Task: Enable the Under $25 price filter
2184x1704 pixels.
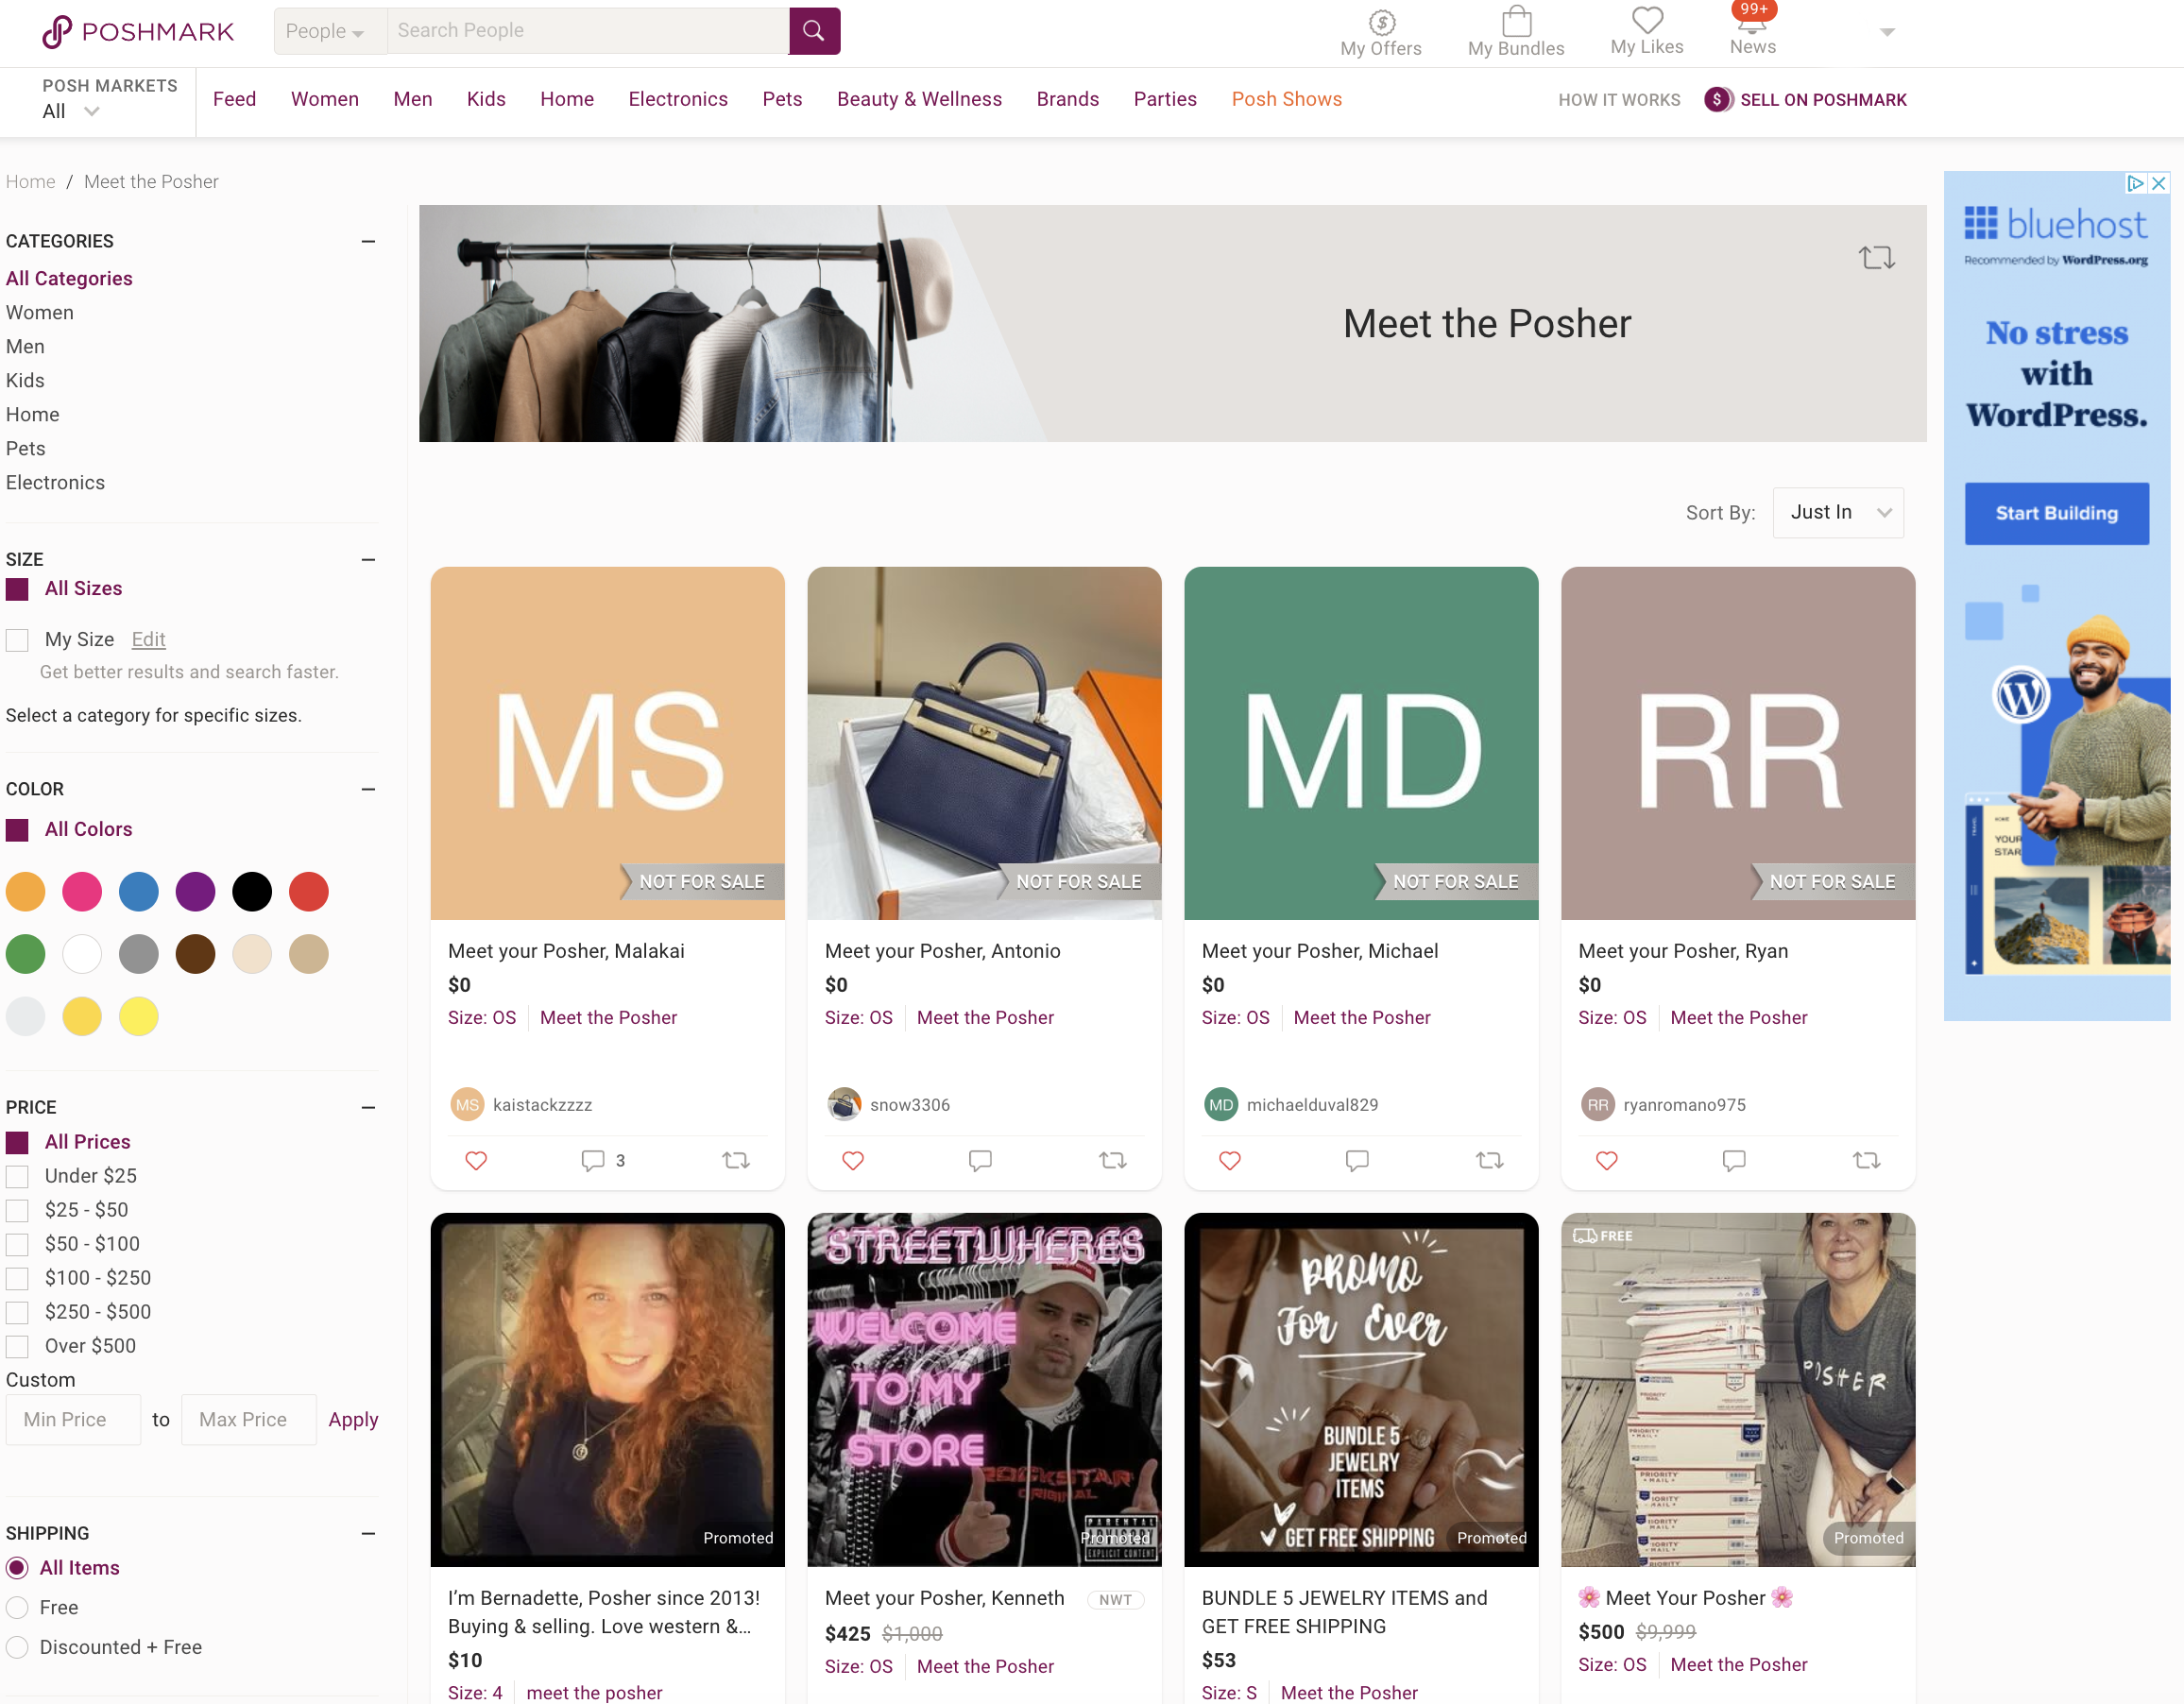Action: (x=18, y=1176)
